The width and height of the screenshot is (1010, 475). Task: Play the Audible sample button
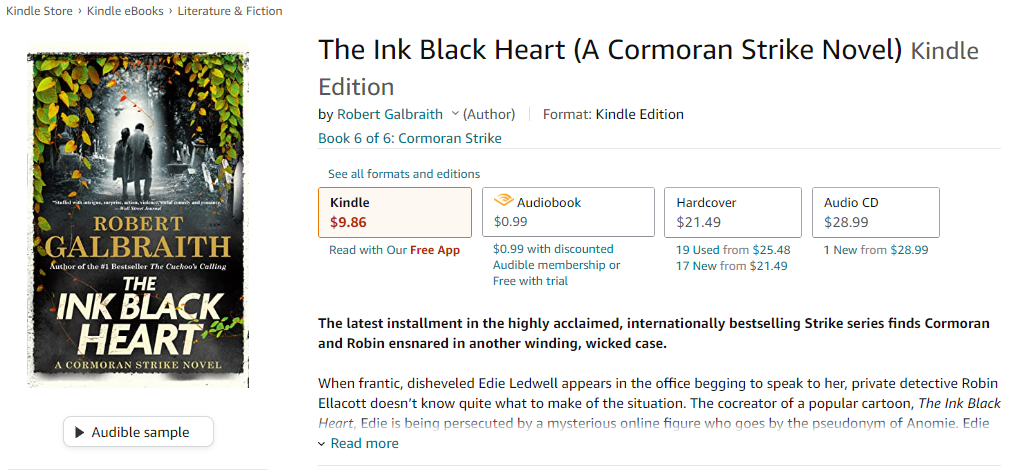139,433
